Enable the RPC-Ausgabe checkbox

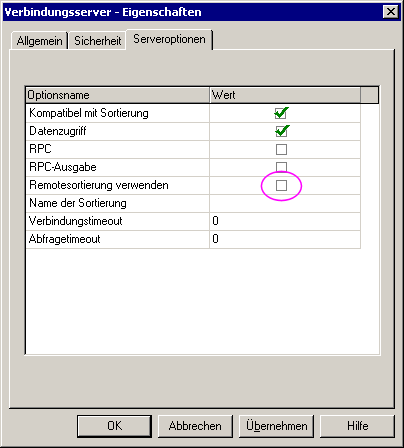281,167
